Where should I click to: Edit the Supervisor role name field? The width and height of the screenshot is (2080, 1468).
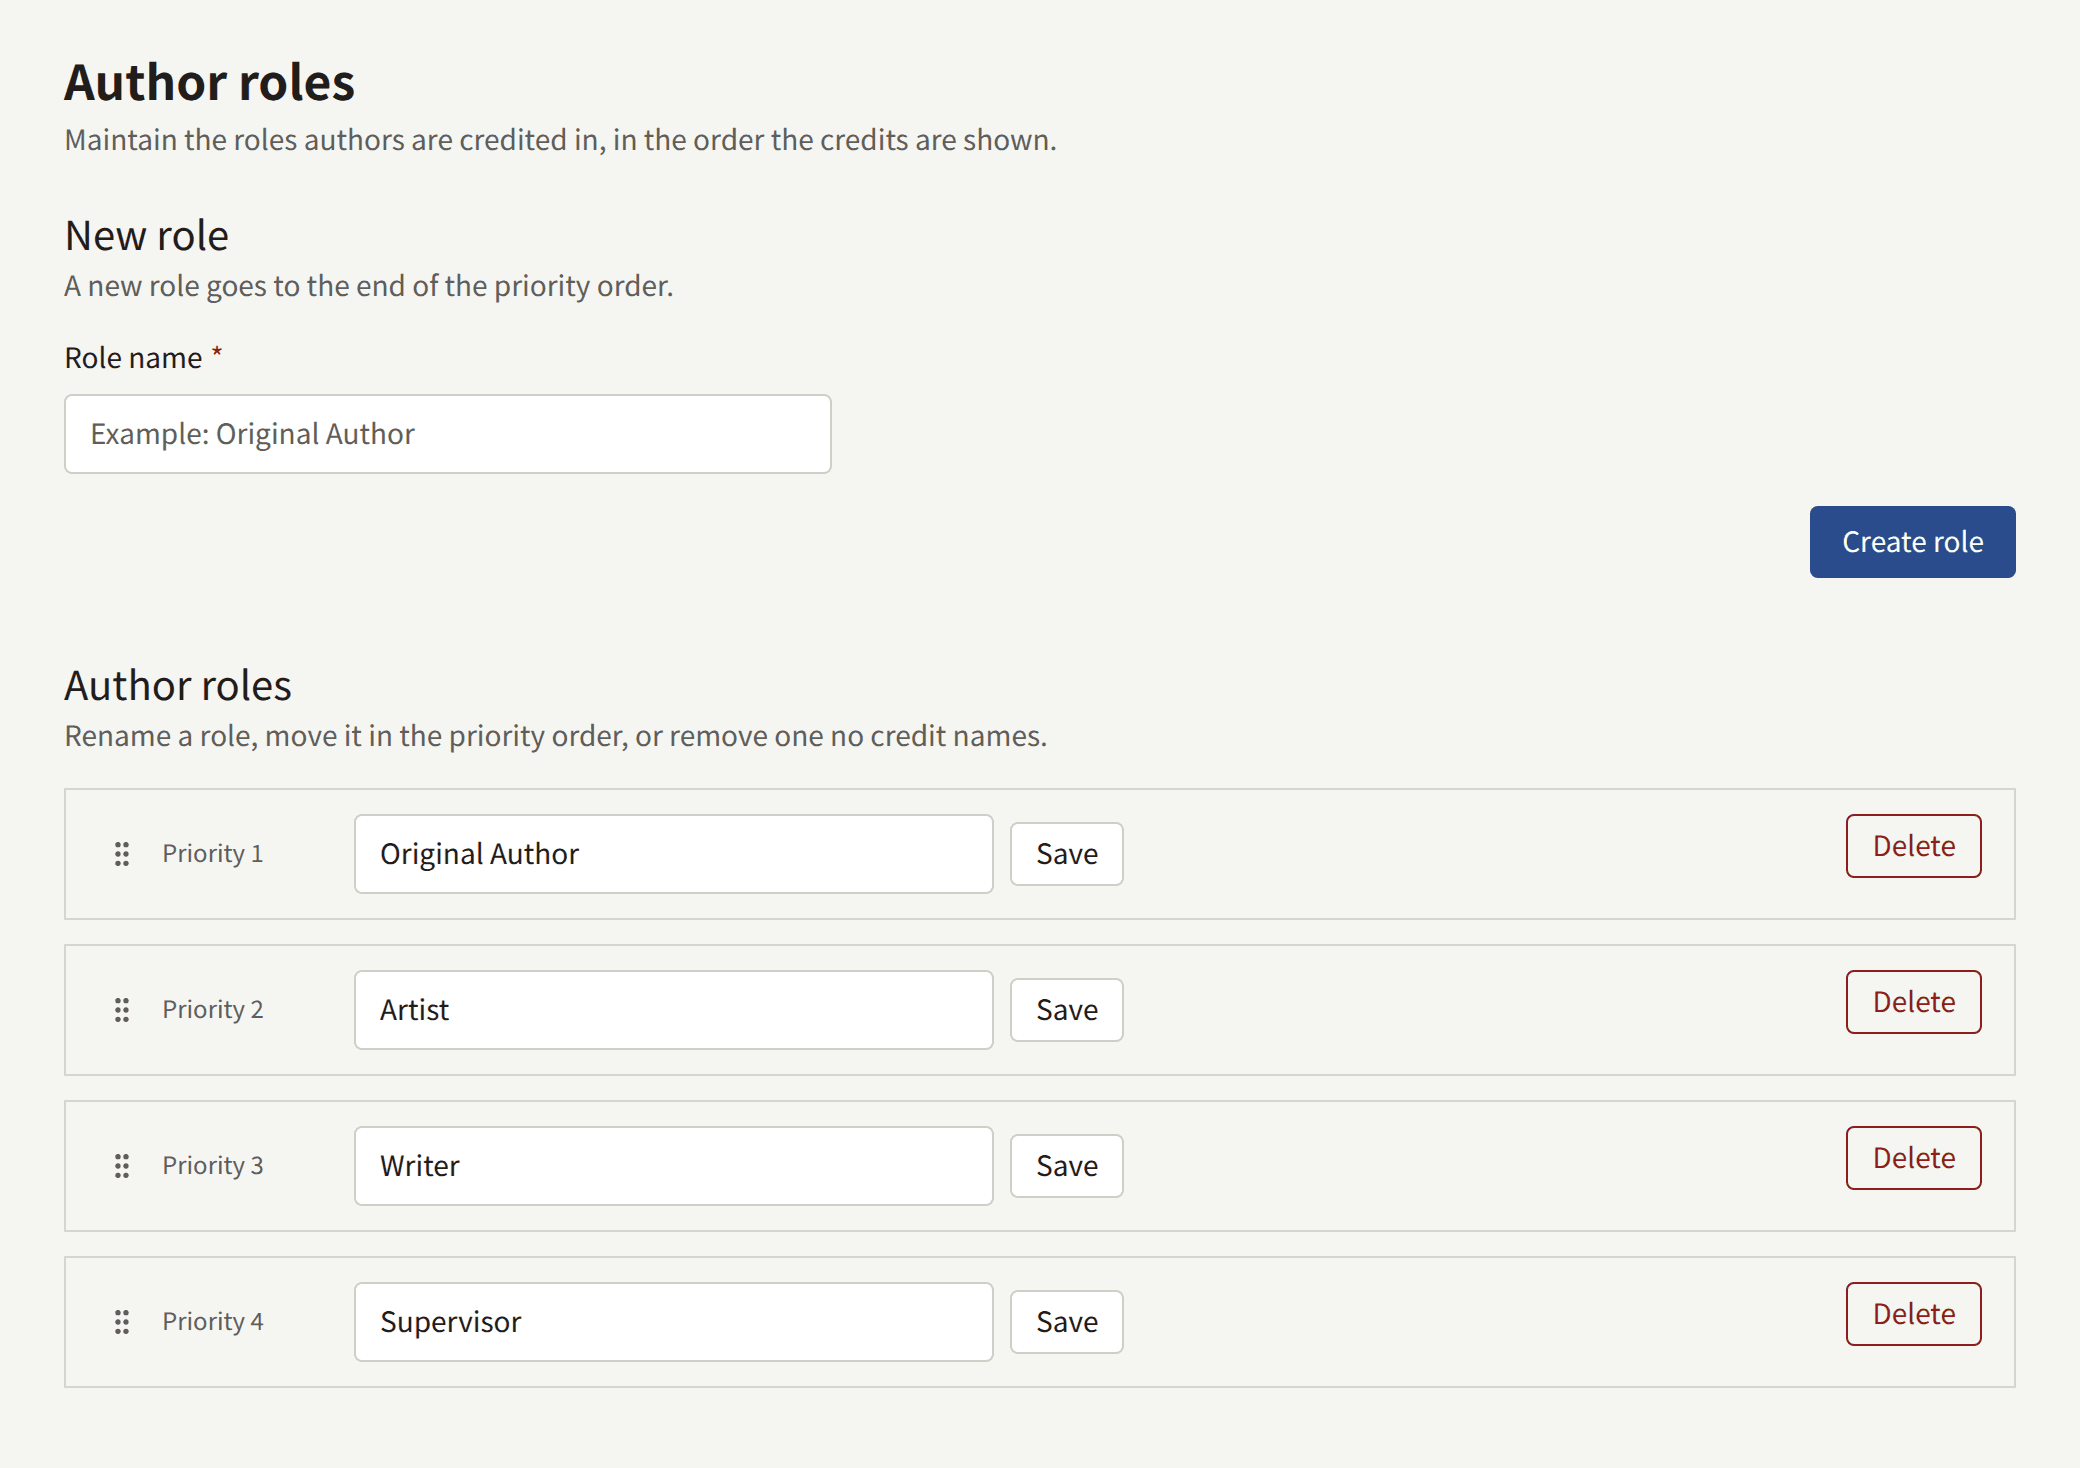click(674, 1322)
